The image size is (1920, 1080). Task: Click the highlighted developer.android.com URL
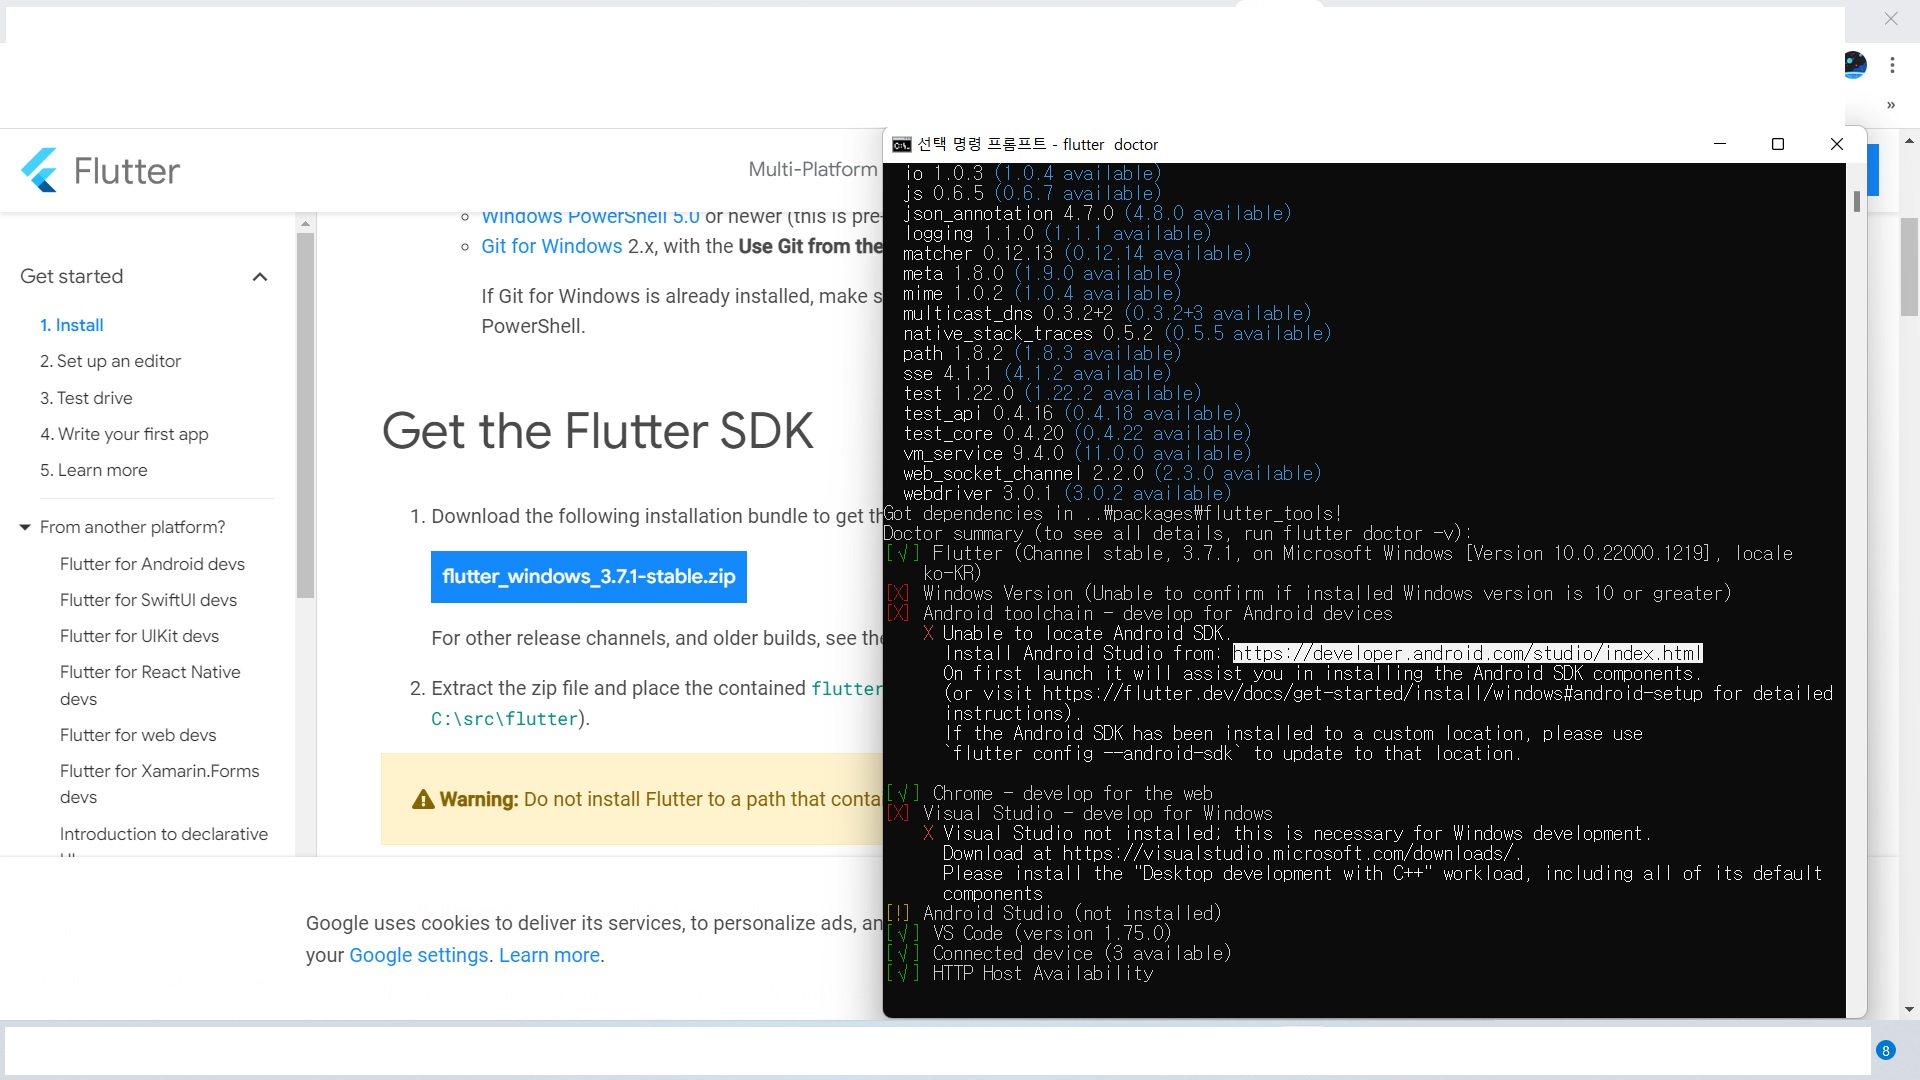(x=1467, y=653)
